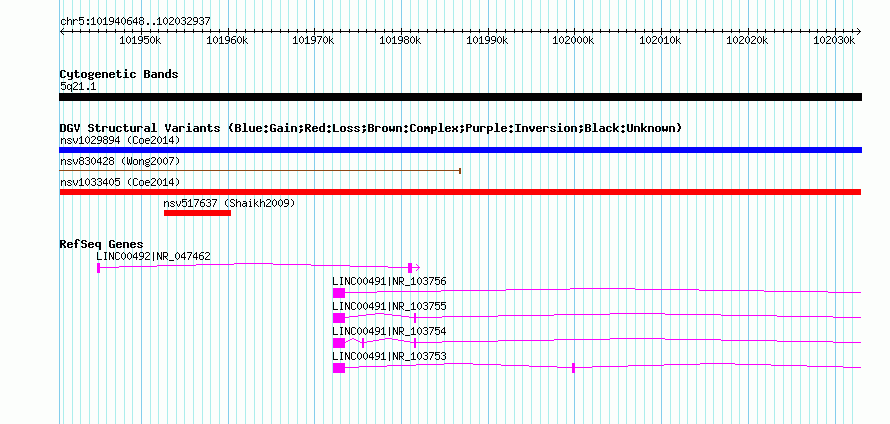Select the thin brown nsv830428 complex variant line
This screenshot has height=424, width=890.
pos(260,170)
